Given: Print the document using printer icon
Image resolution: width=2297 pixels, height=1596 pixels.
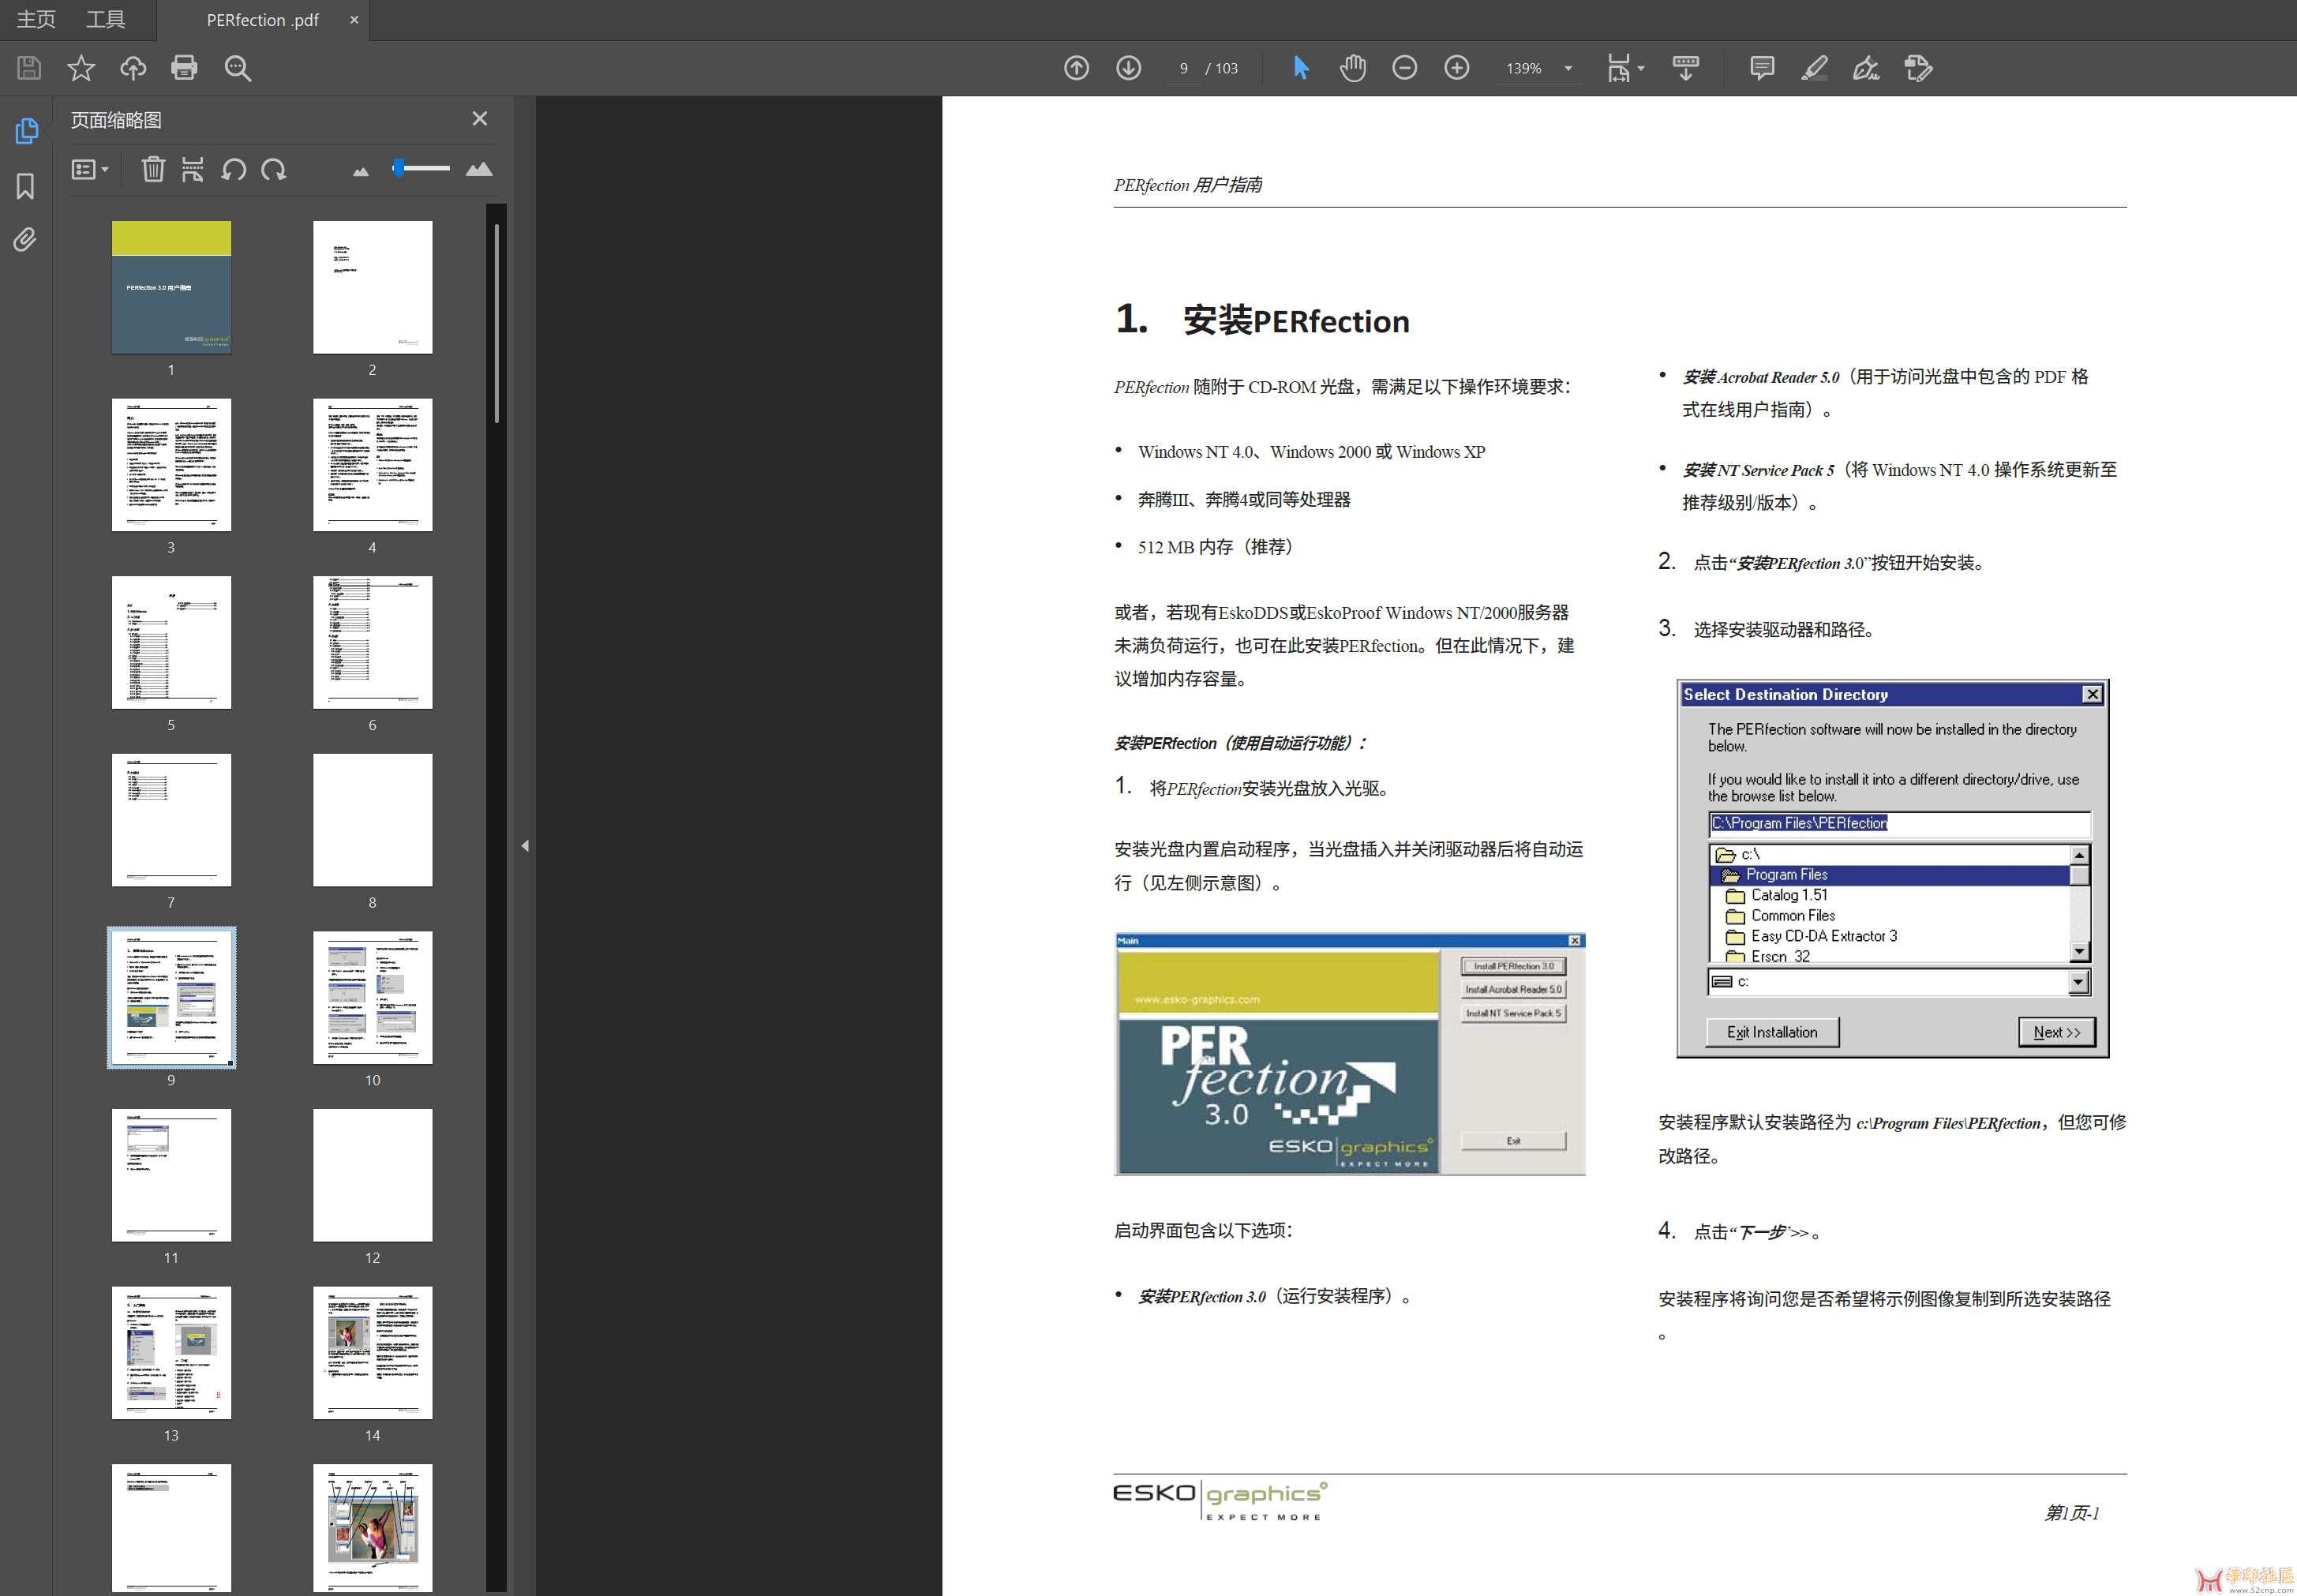Looking at the screenshot, I should click(184, 68).
